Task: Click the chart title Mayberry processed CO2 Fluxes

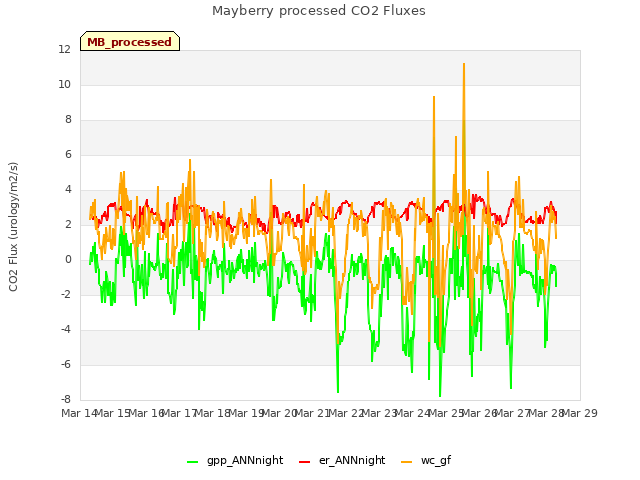Action: point(319,11)
